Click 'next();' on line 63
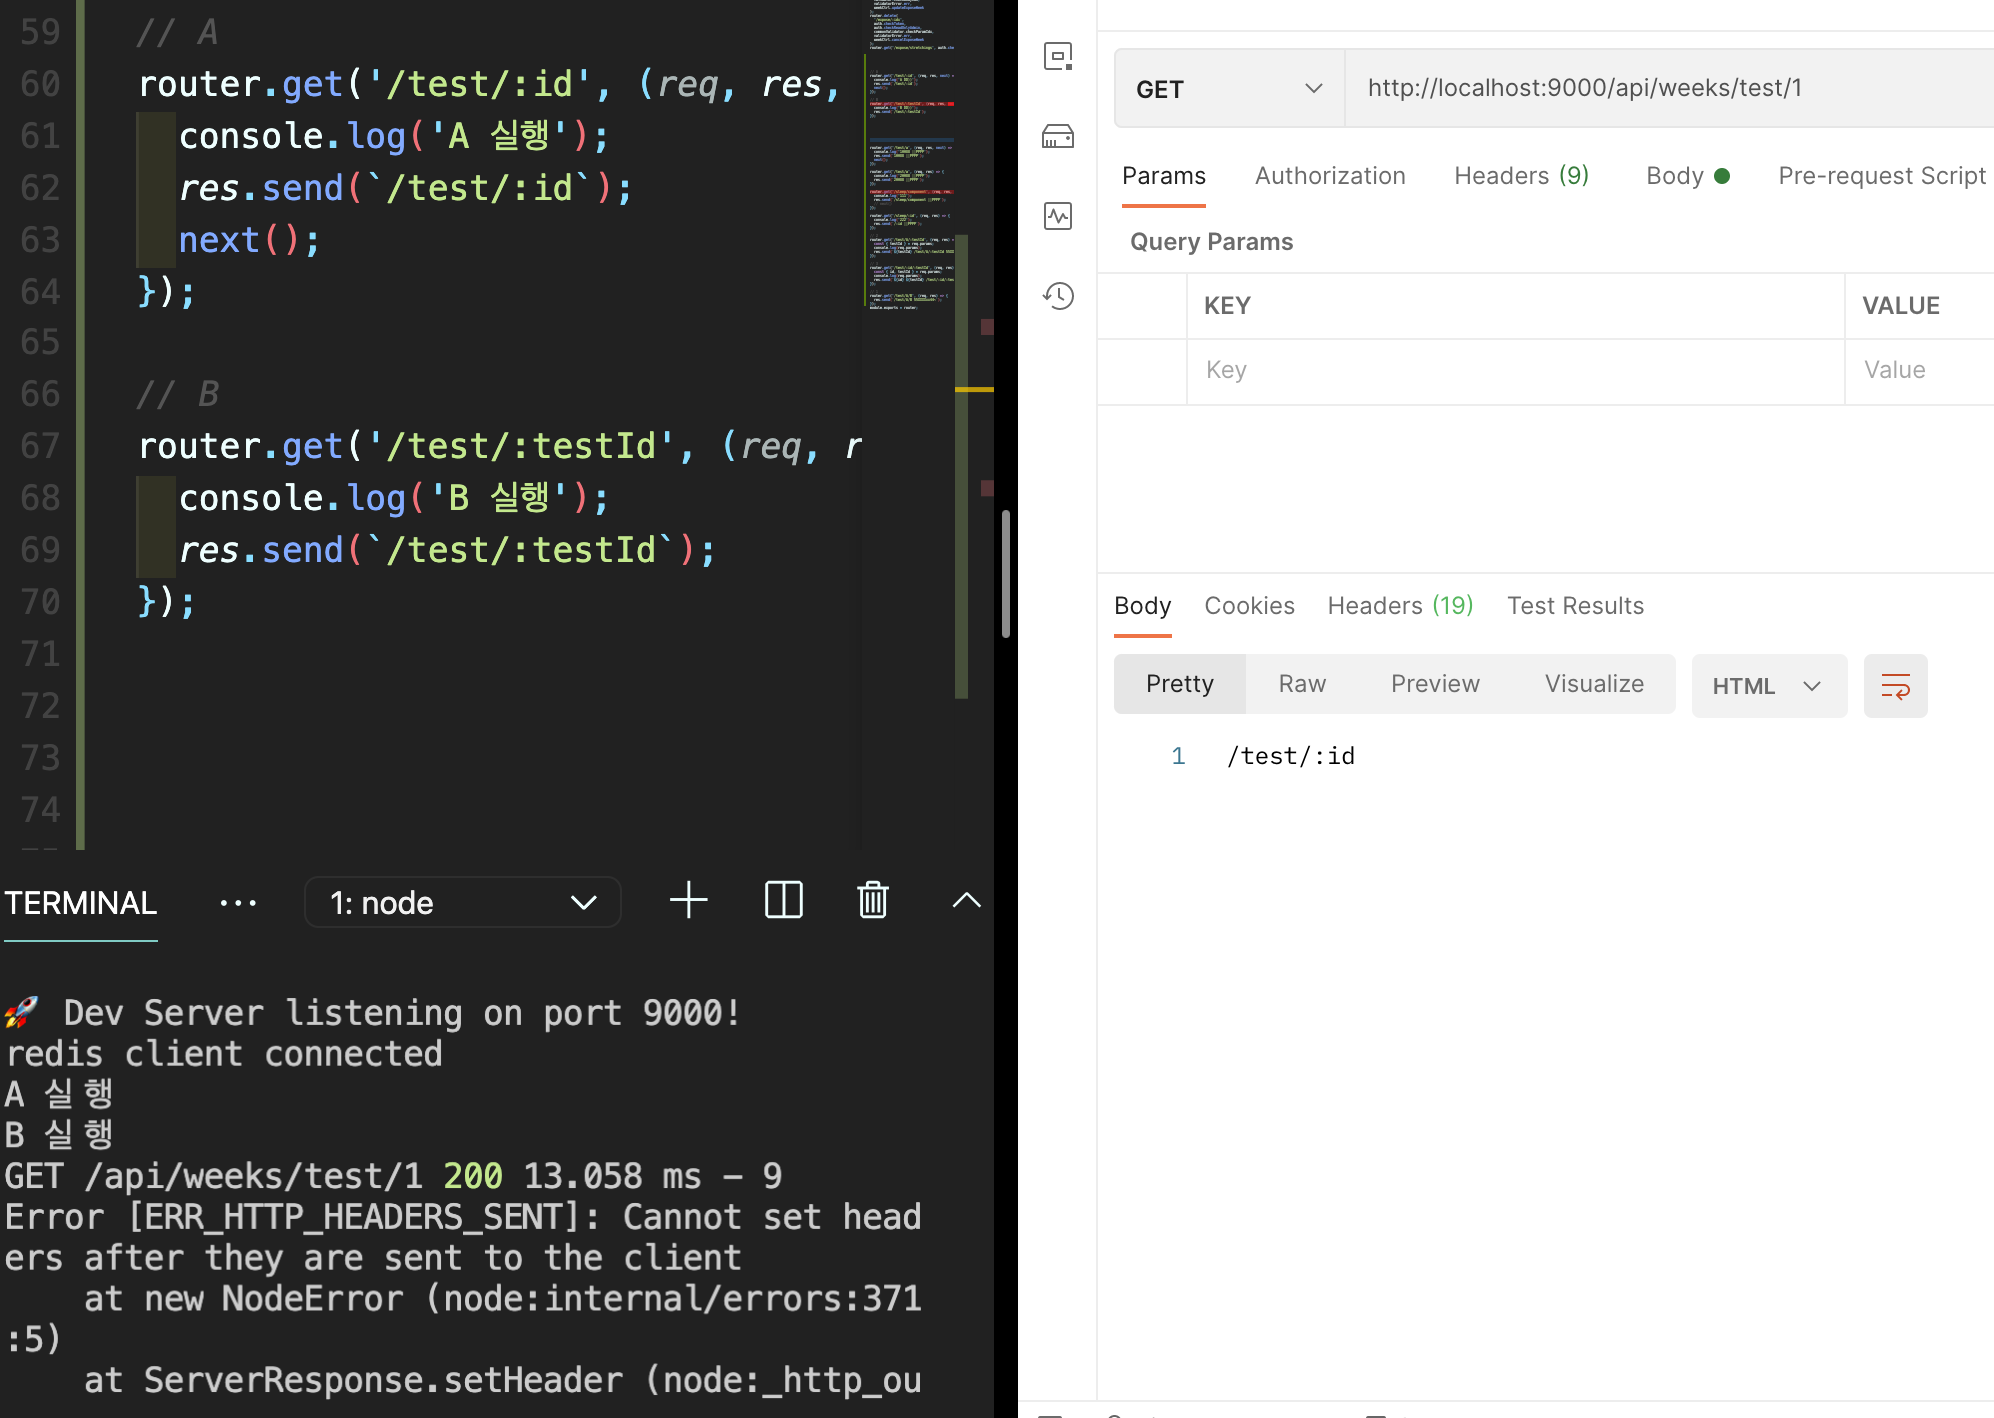The height and width of the screenshot is (1418, 1994). pos(249,240)
